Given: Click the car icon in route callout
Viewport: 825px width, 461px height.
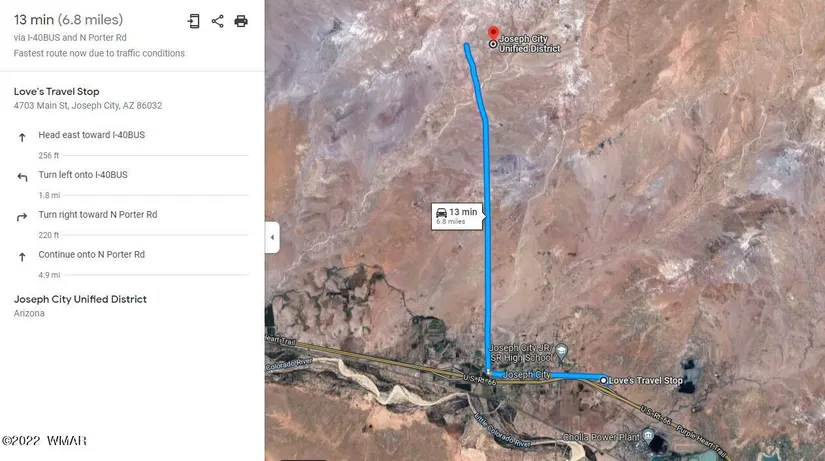Looking at the screenshot, I should click(441, 212).
